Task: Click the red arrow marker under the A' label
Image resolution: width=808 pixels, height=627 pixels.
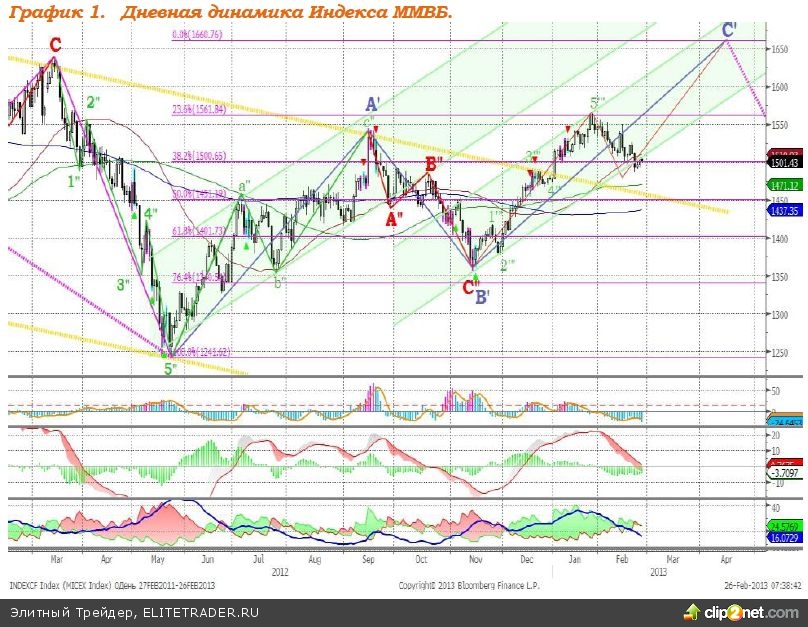Action: (374, 129)
